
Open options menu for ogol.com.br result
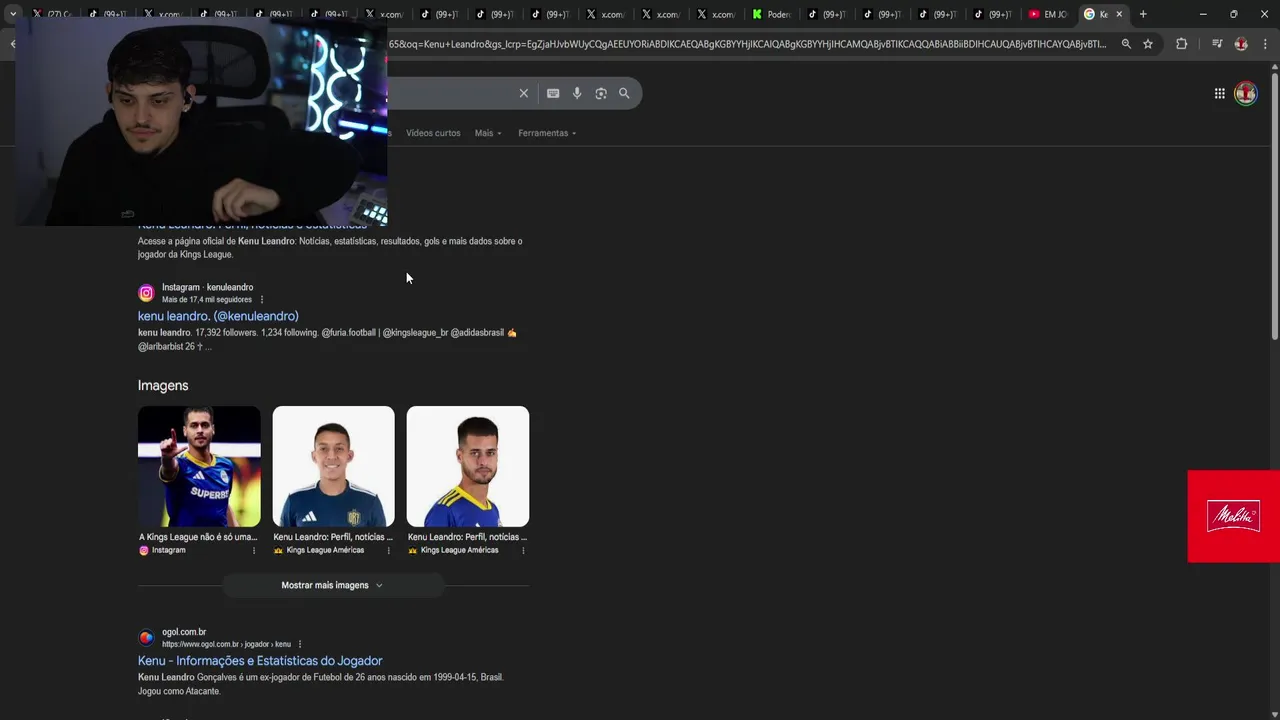coord(300,644)
